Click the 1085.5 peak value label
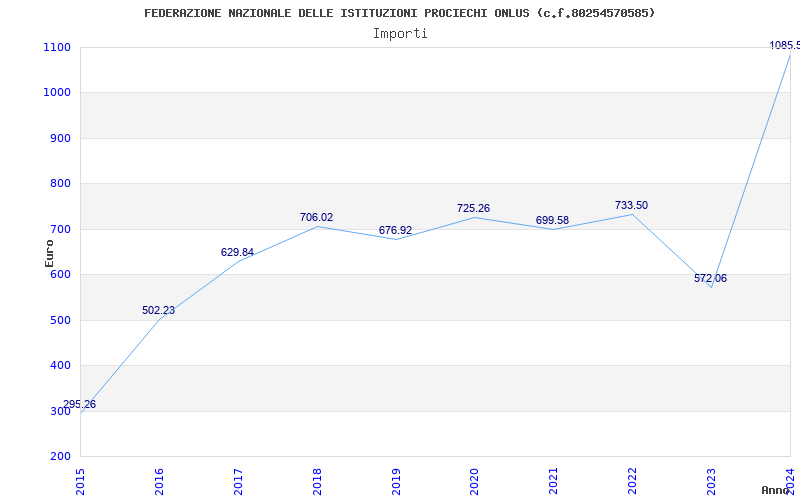Screen dimensions: 800x500 point(784,45)
